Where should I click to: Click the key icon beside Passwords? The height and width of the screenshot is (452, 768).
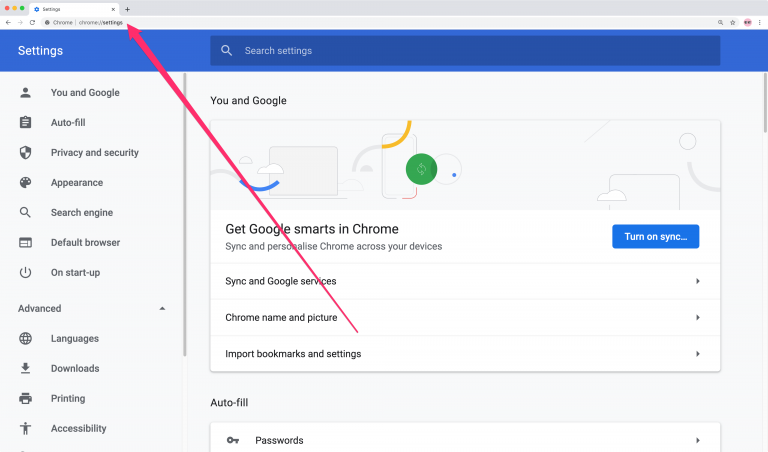click(233, 440)
